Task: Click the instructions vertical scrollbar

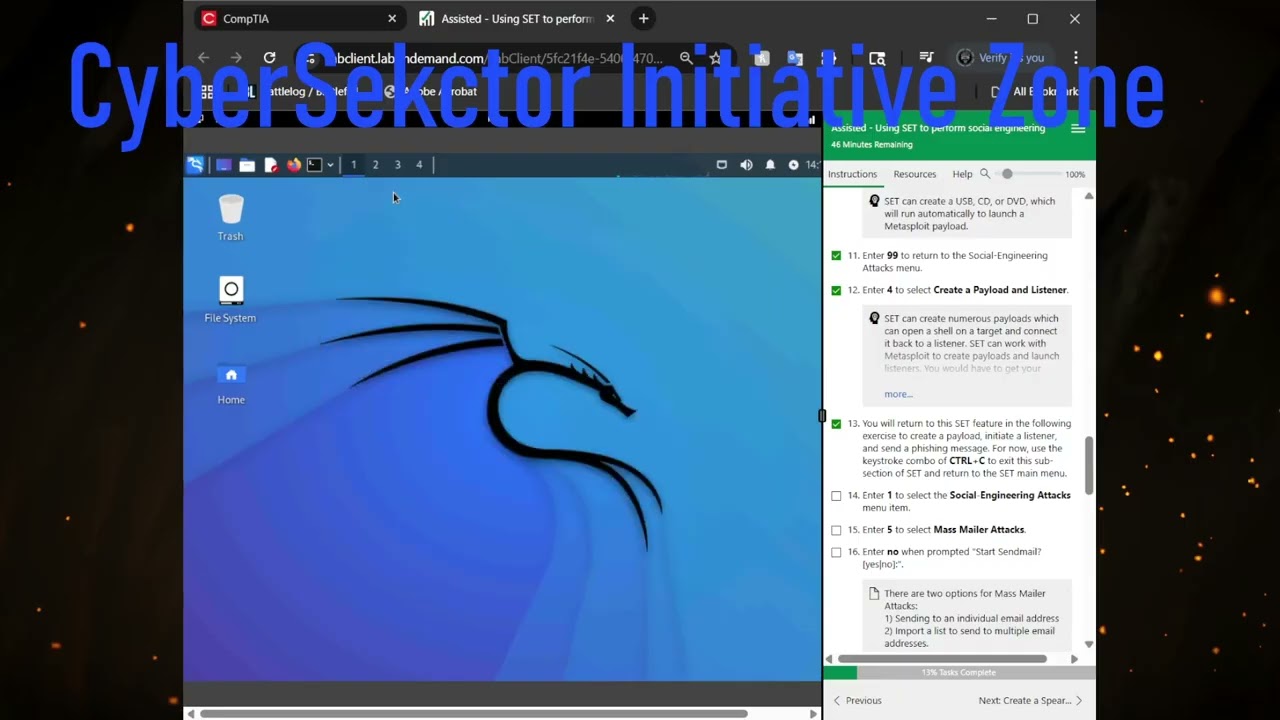Action: click(1089, 465)
